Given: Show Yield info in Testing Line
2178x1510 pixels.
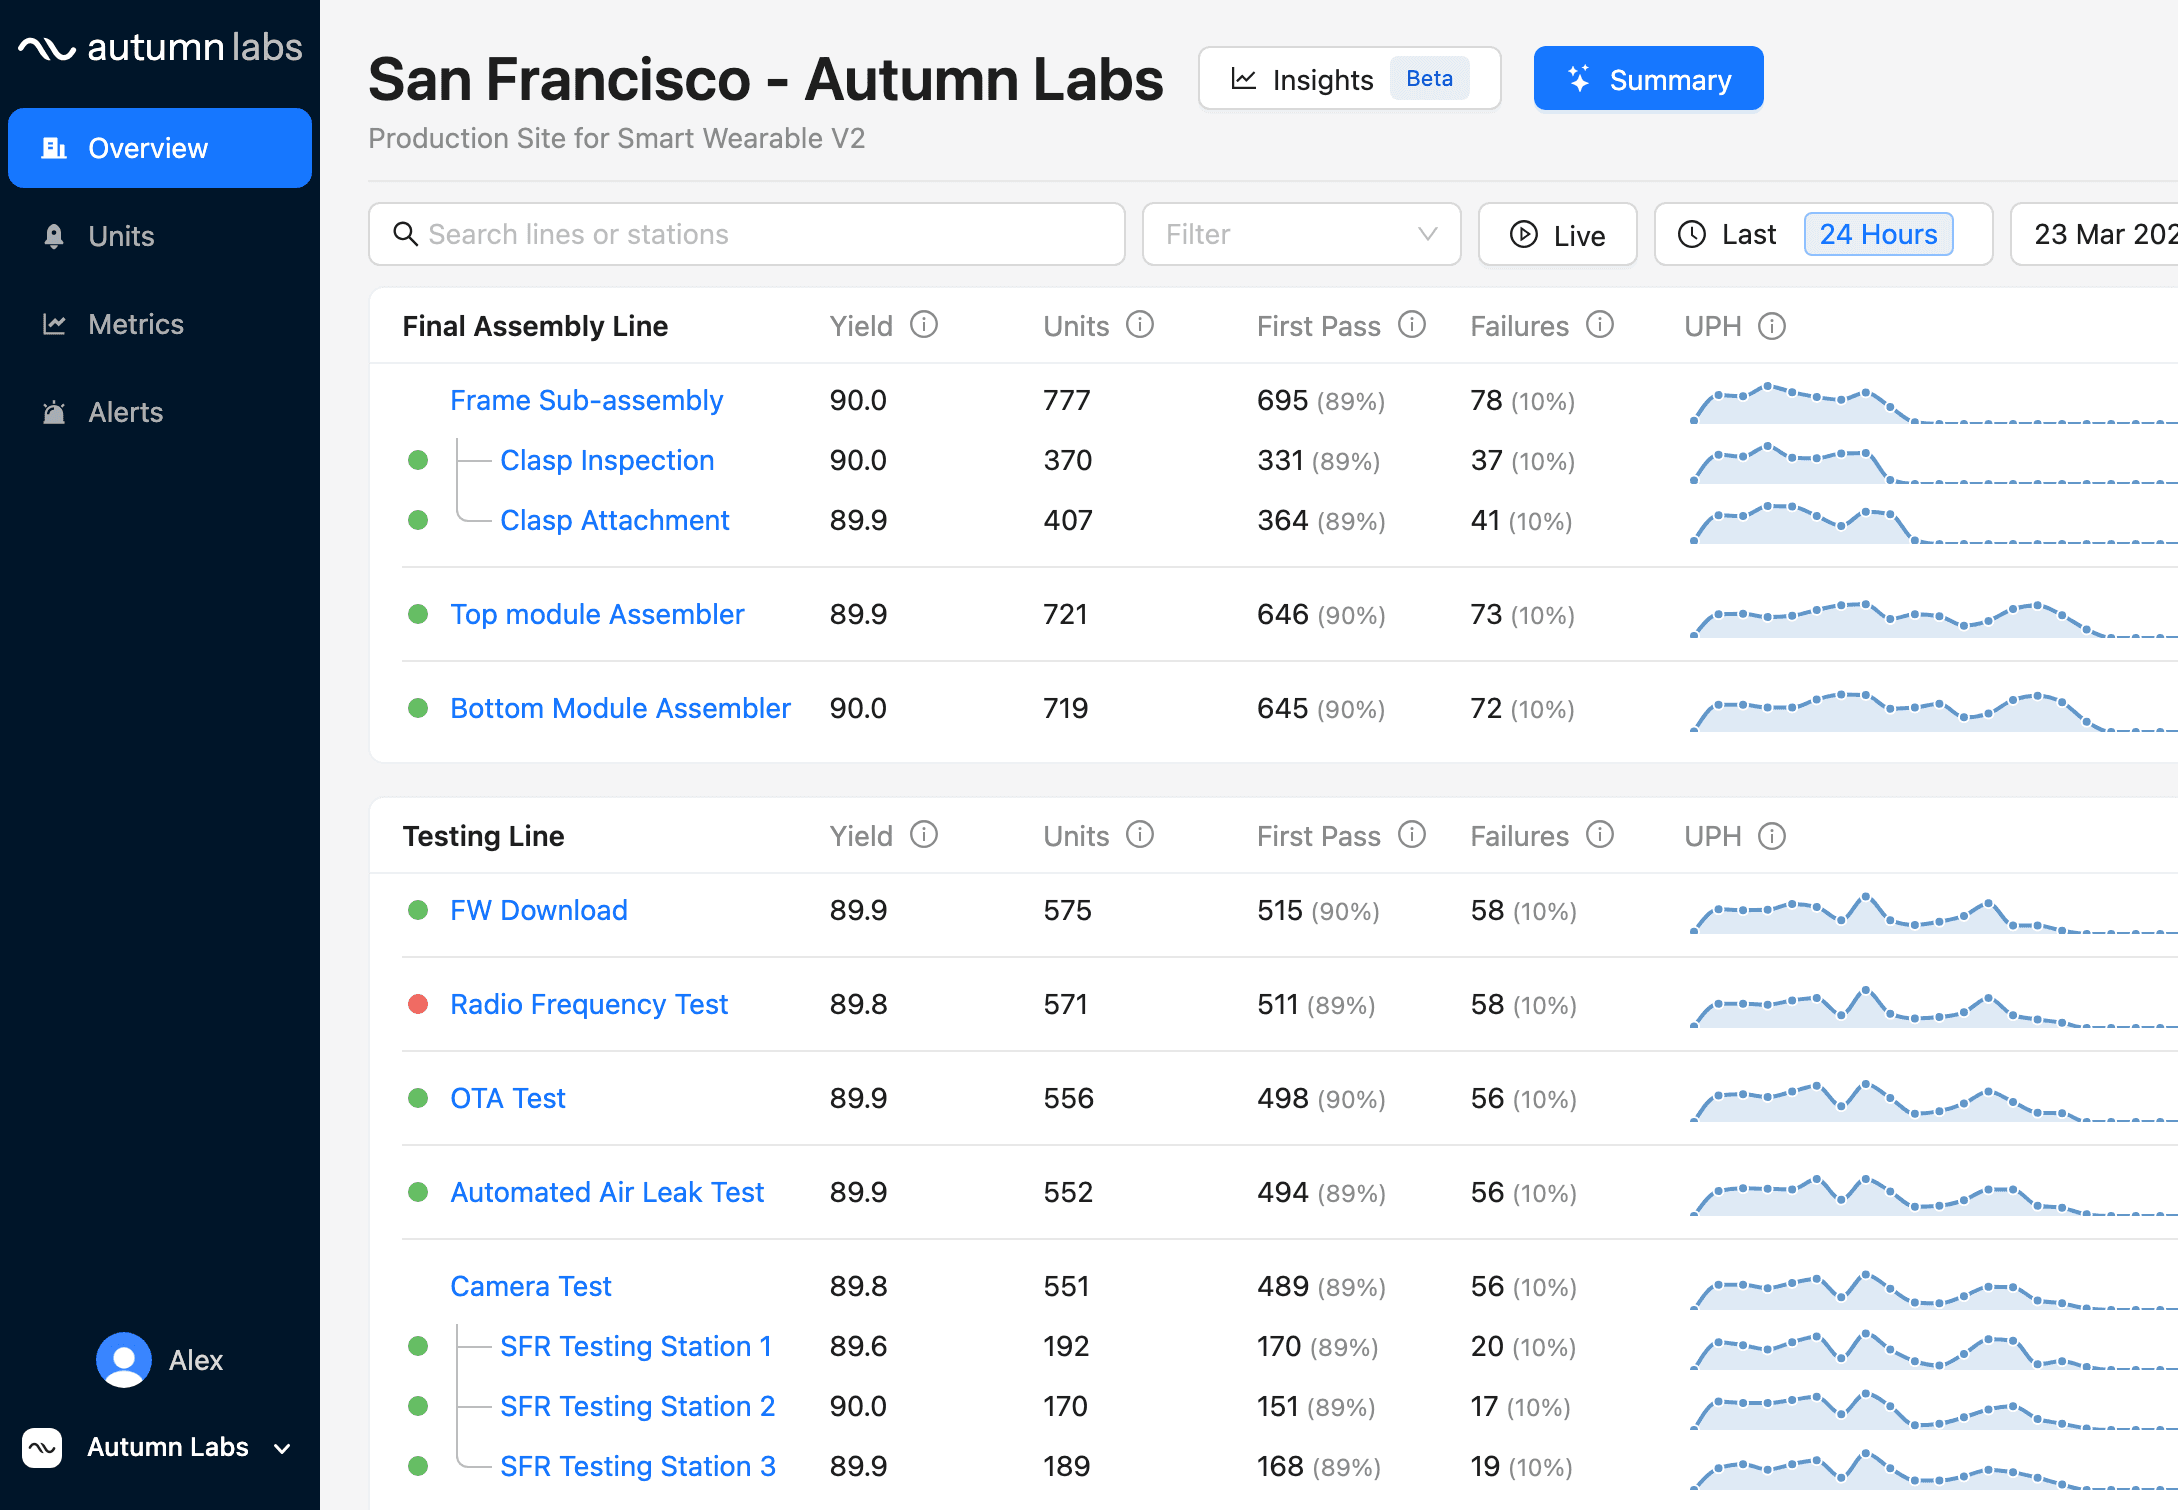Looking at the screenshot, I should point(924,835).
